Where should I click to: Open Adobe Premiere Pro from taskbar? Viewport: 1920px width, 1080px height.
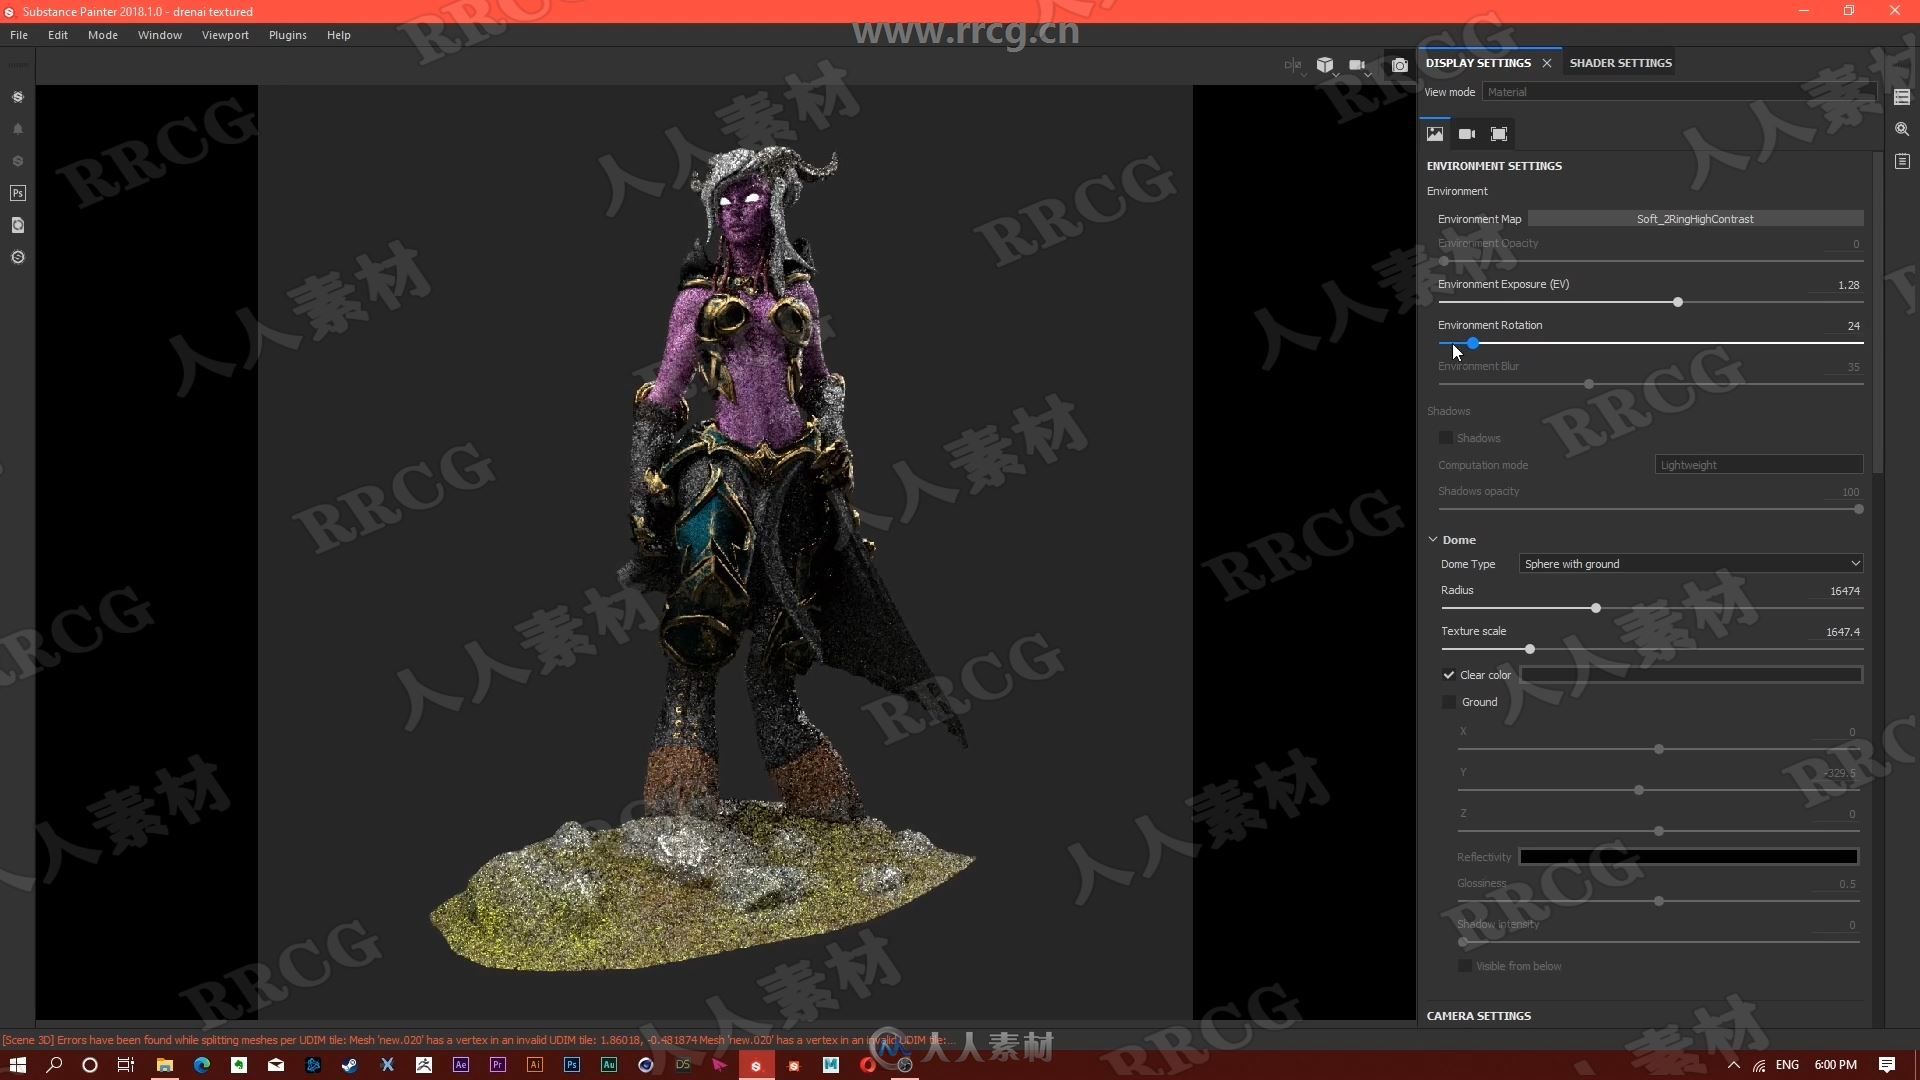coord(498,1065)
